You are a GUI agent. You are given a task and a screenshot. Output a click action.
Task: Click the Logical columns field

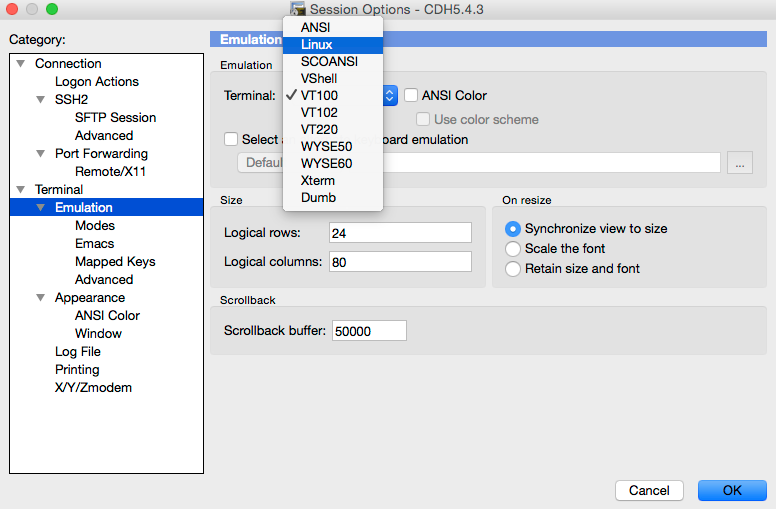point(400,261)
